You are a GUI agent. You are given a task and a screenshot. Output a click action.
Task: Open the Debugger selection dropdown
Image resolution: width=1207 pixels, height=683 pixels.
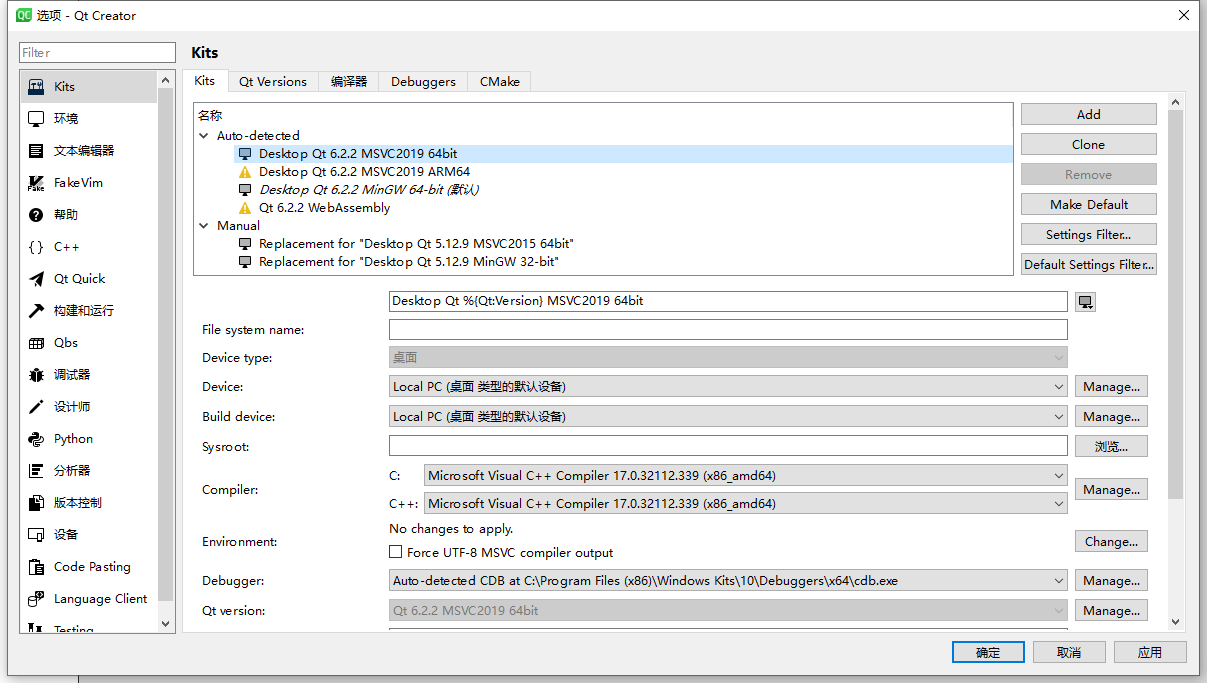coord(1058,580)
